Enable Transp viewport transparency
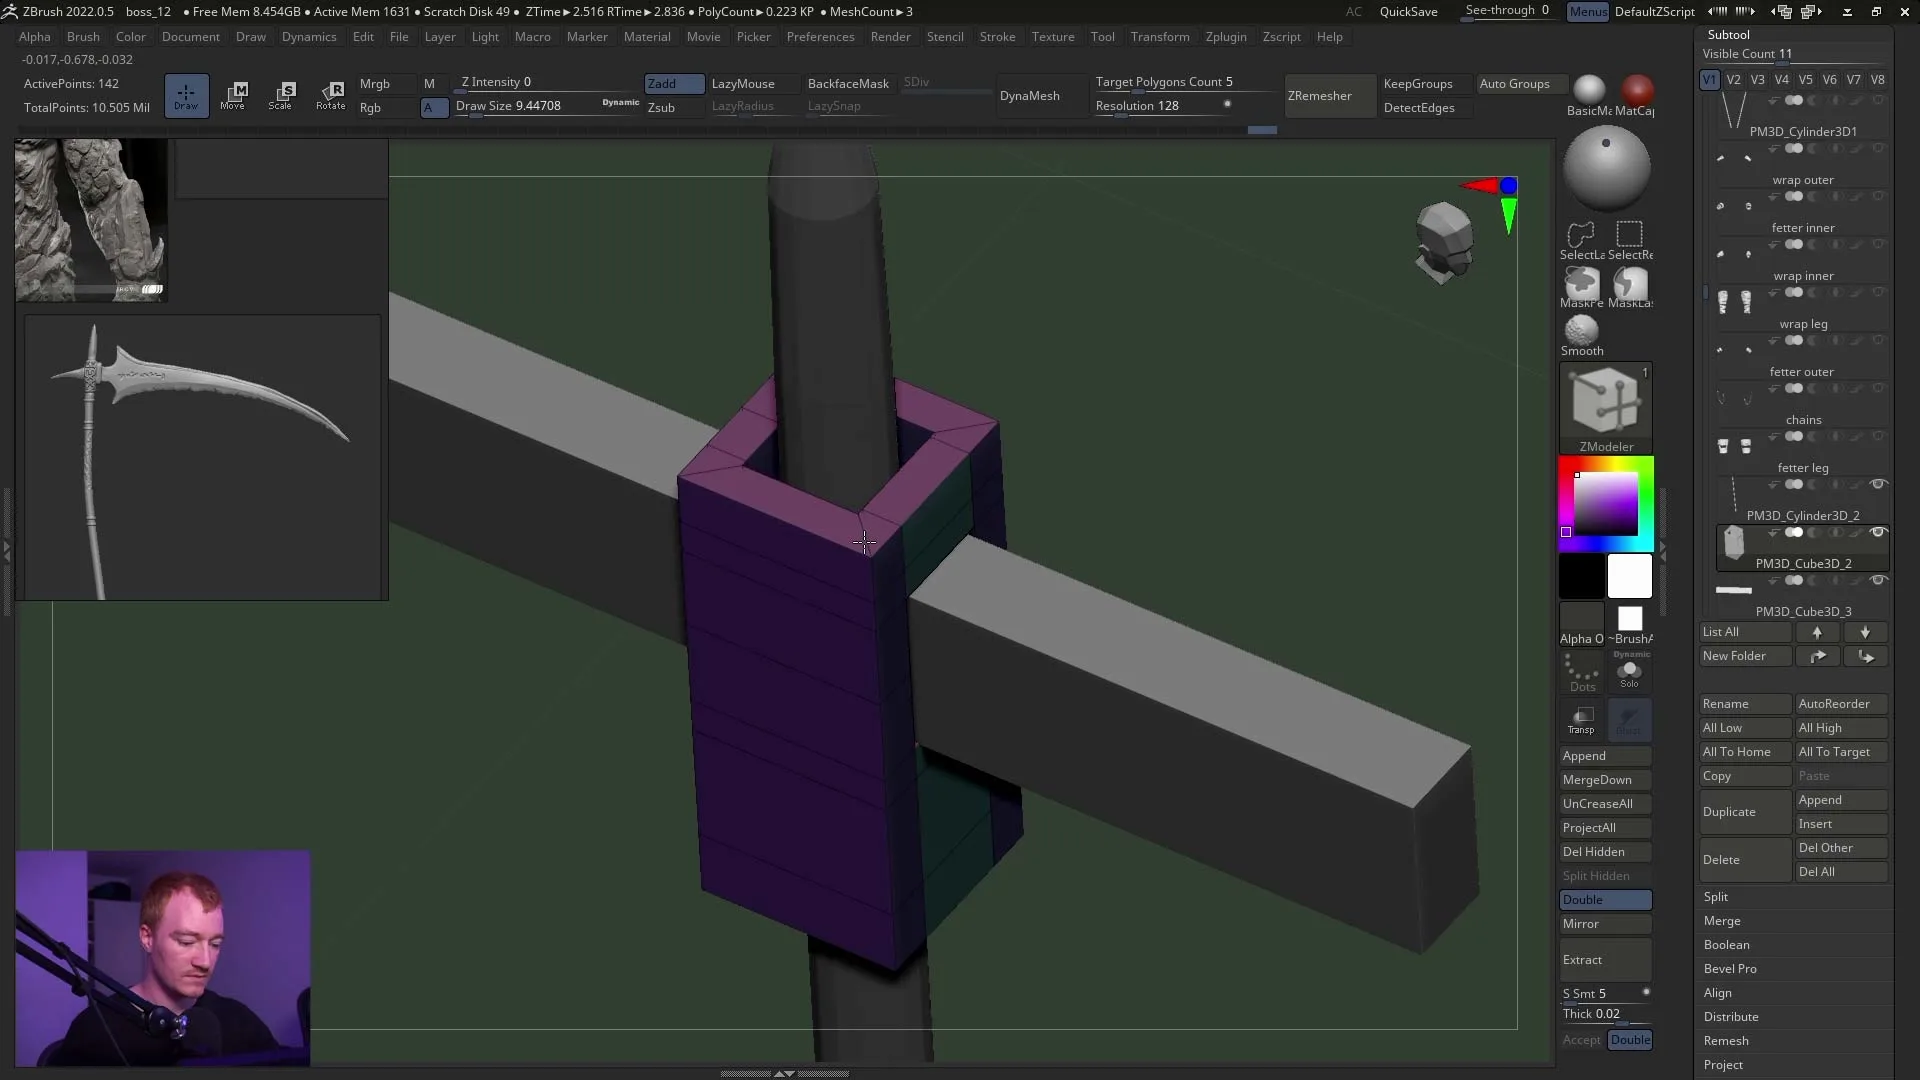 pos(1581,720)
